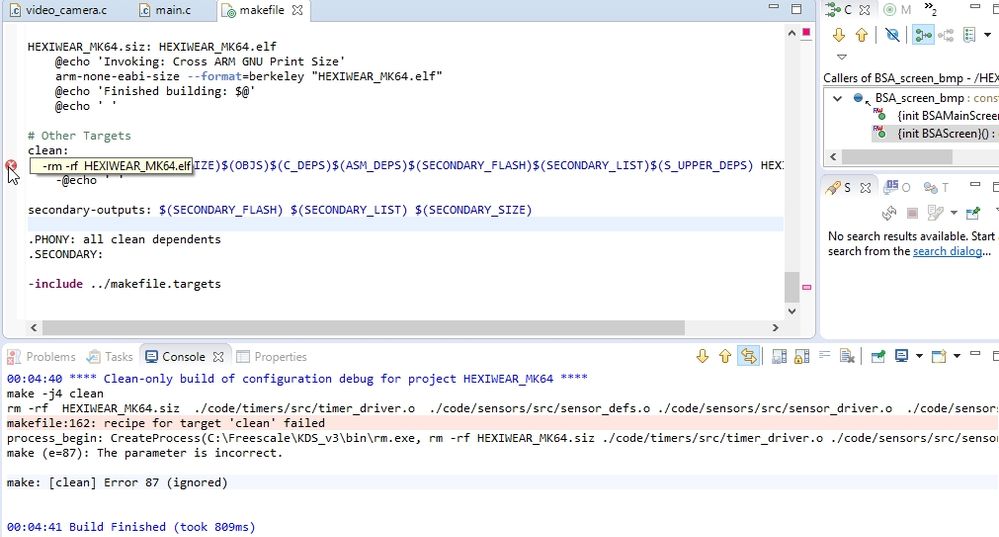Image resolution: width=999 pixels, height=537 pixels.
Task: Close the makefile editor tab
Action: click(x=297, y=10)
